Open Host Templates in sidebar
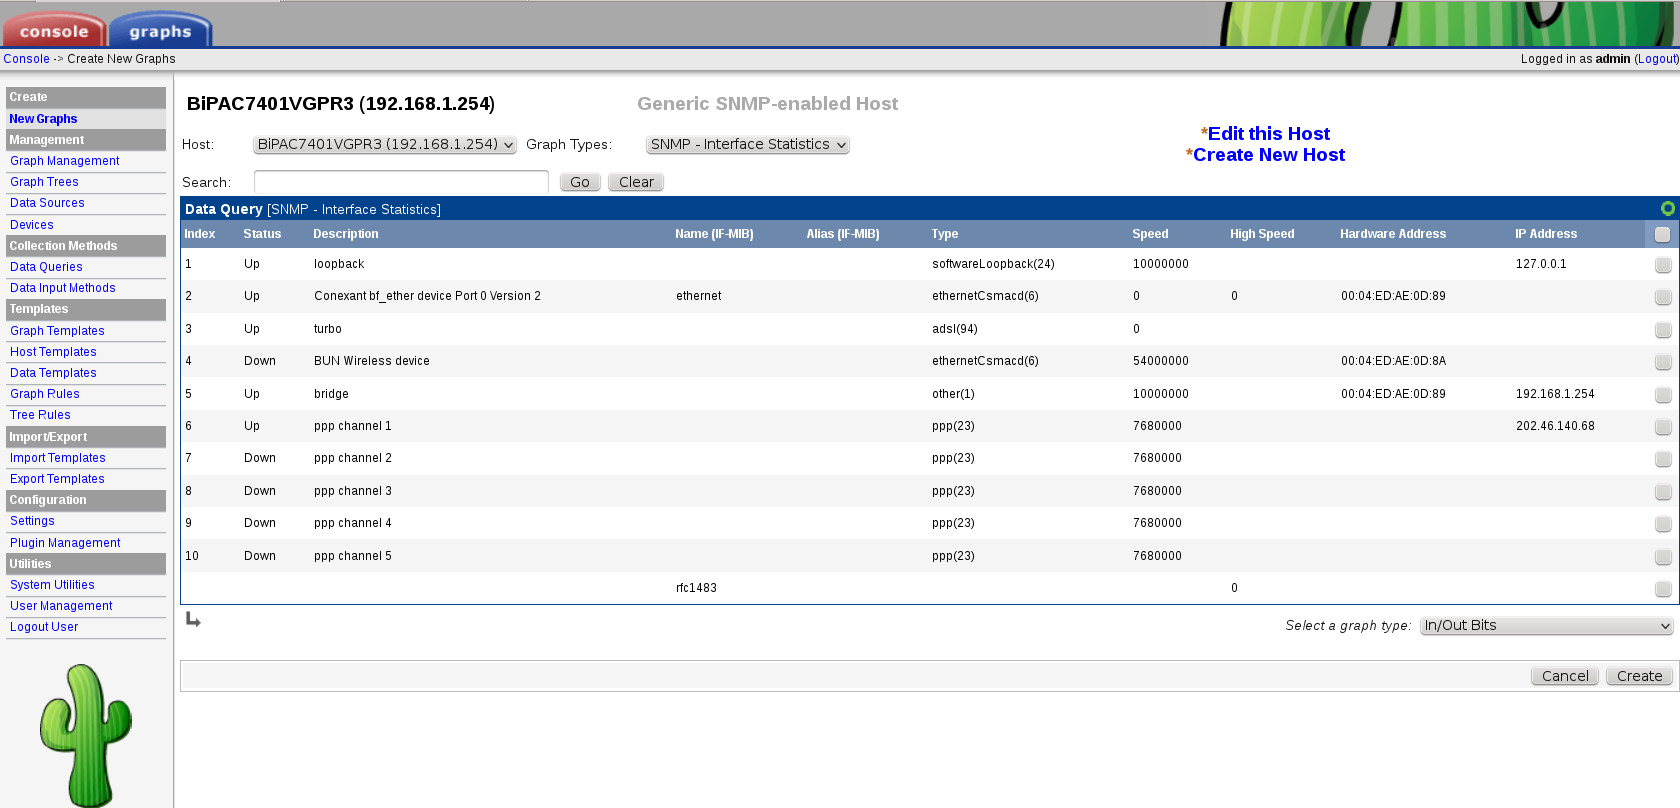Viewport: 1680px width, 808px height. tap(53, 352)
